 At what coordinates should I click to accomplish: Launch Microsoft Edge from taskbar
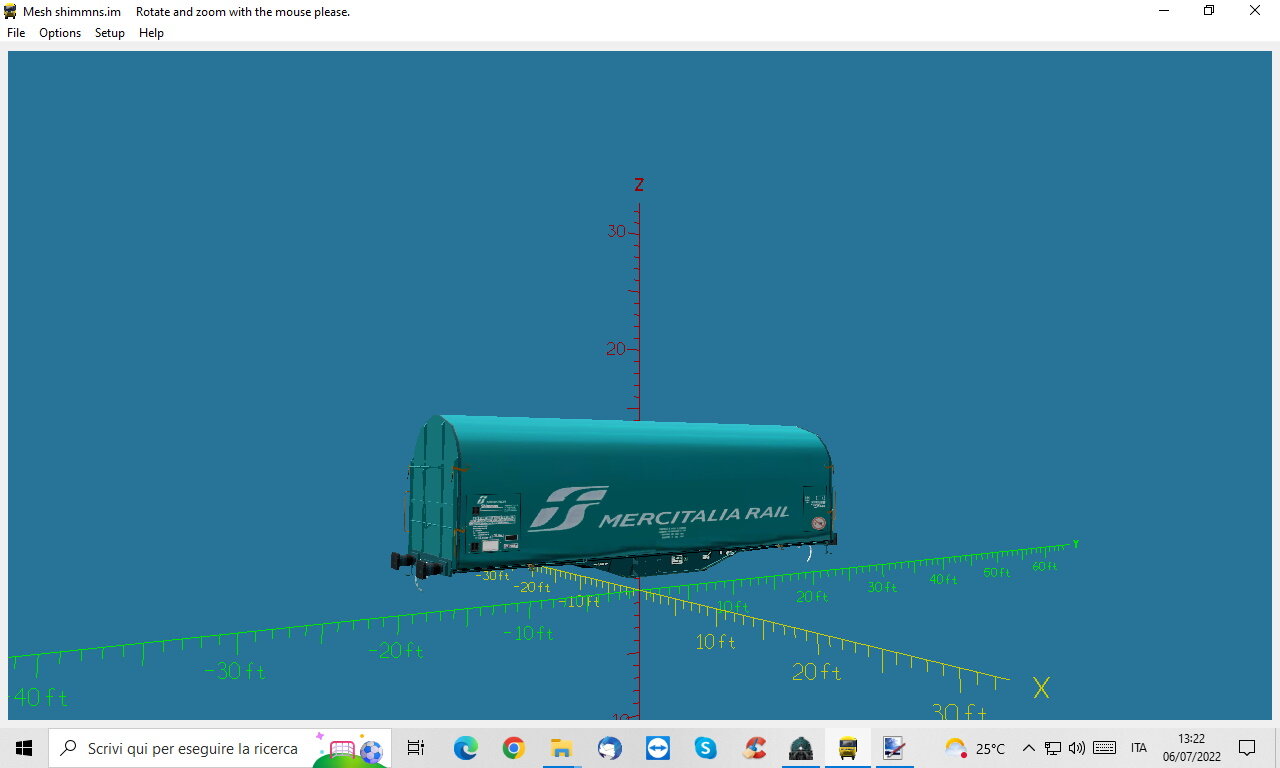click(465, 748)
